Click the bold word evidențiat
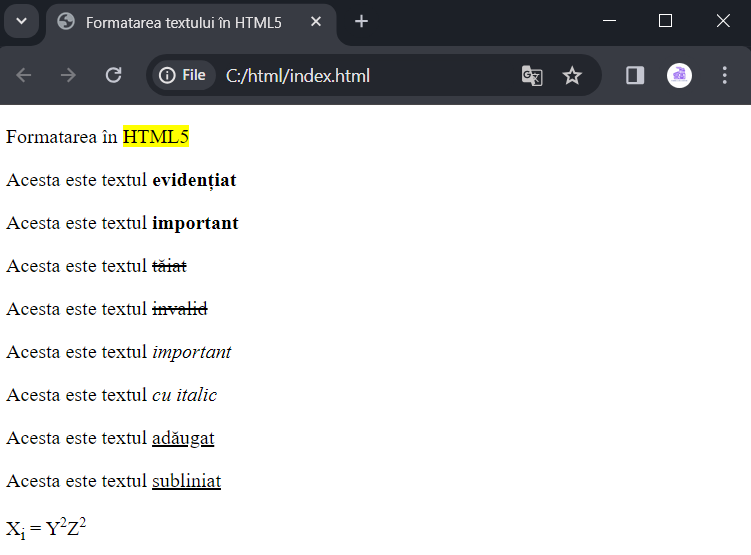 194,180
